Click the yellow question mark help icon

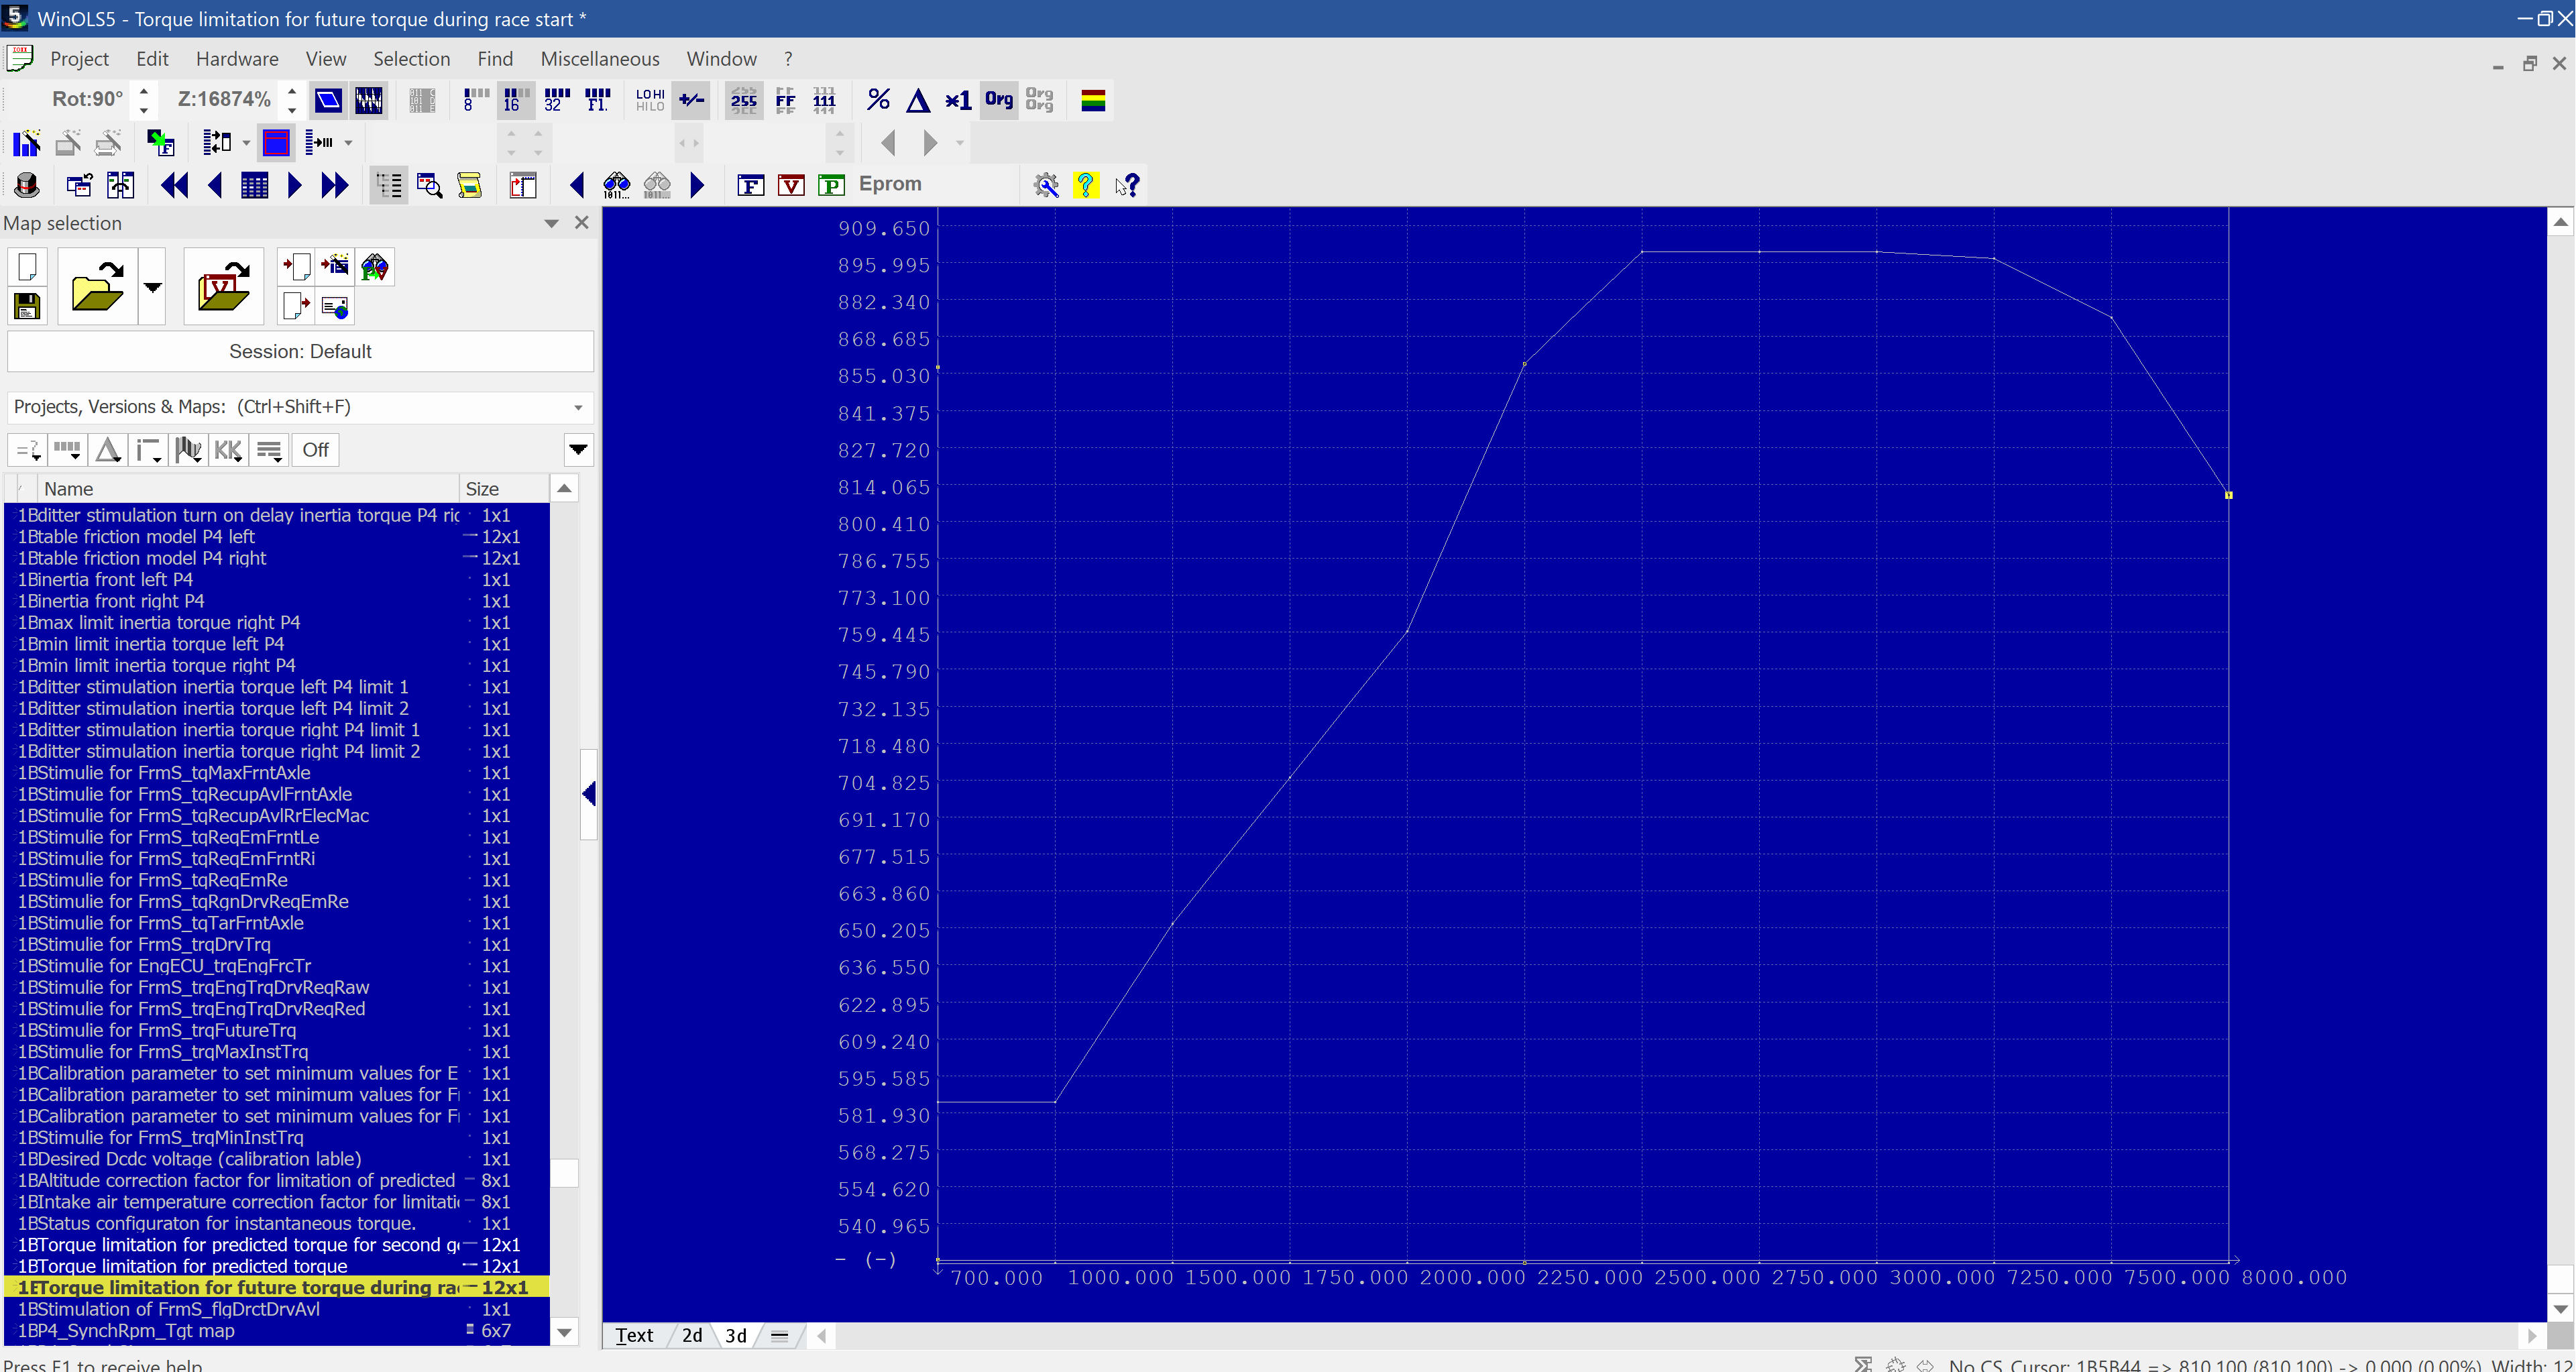1086,185
